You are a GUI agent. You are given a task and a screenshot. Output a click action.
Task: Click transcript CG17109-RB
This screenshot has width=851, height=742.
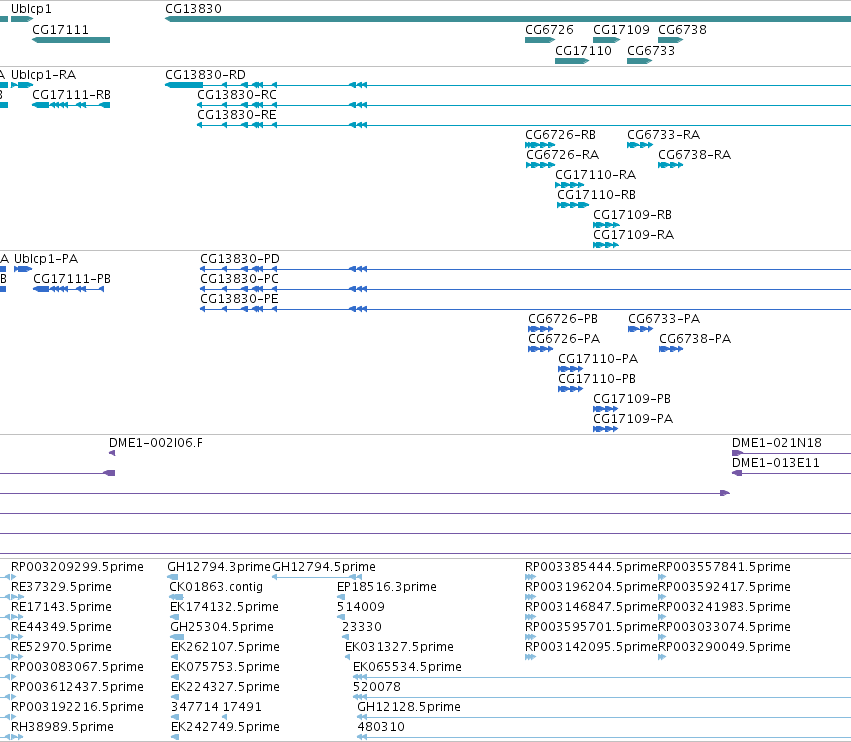click(632, 214)
